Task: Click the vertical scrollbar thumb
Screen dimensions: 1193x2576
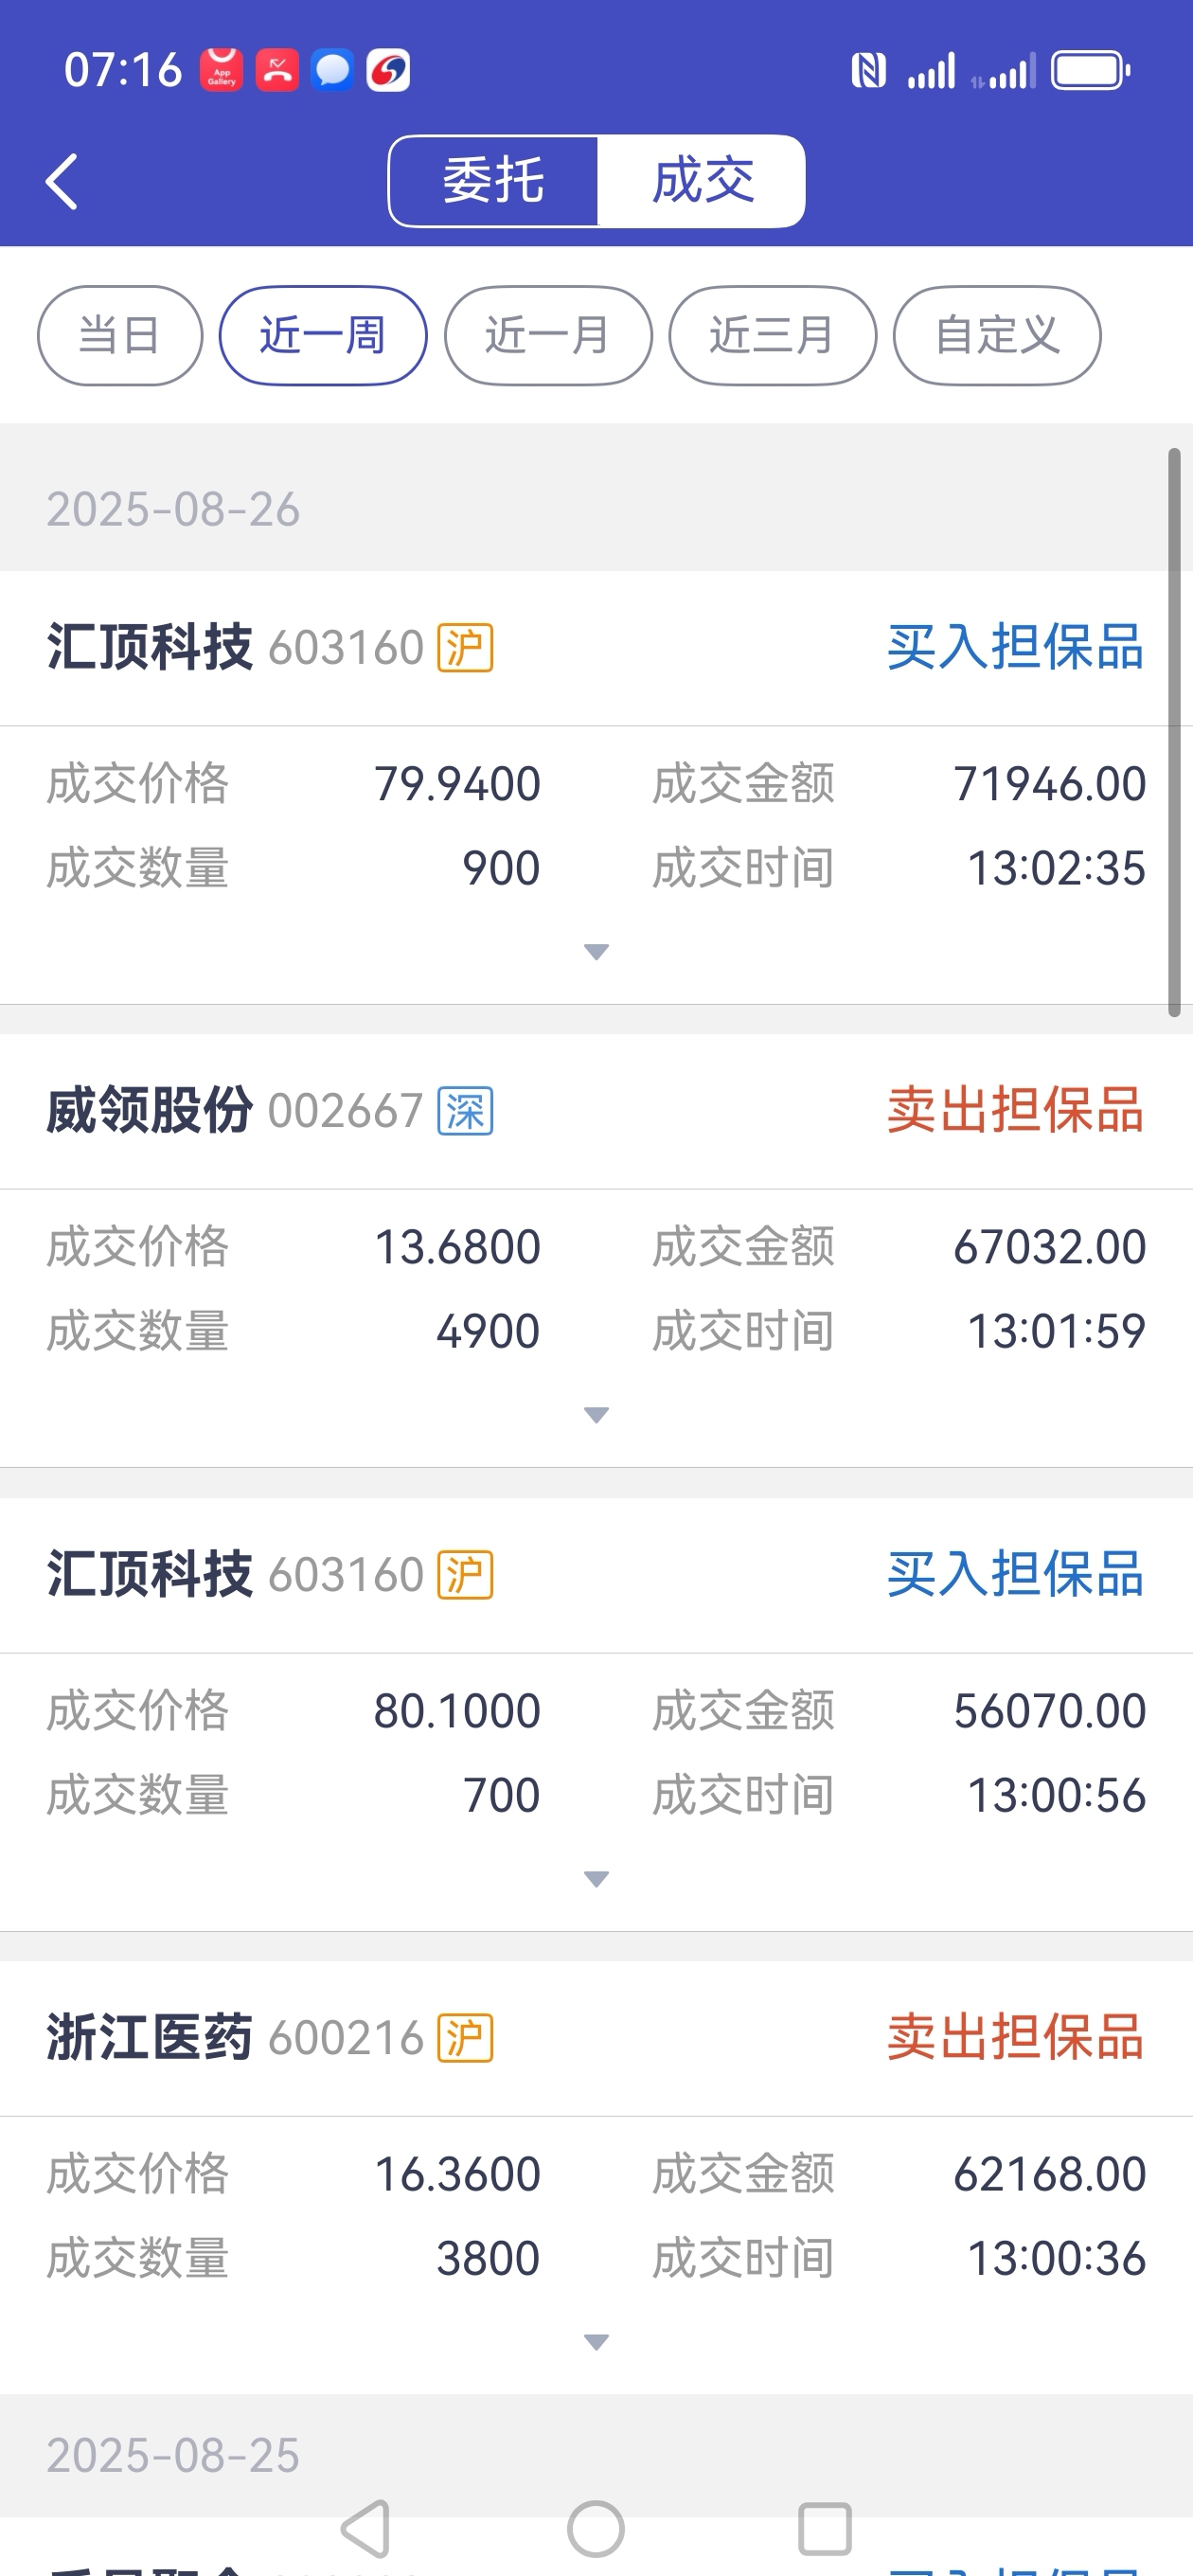Action: point(1174,733)
